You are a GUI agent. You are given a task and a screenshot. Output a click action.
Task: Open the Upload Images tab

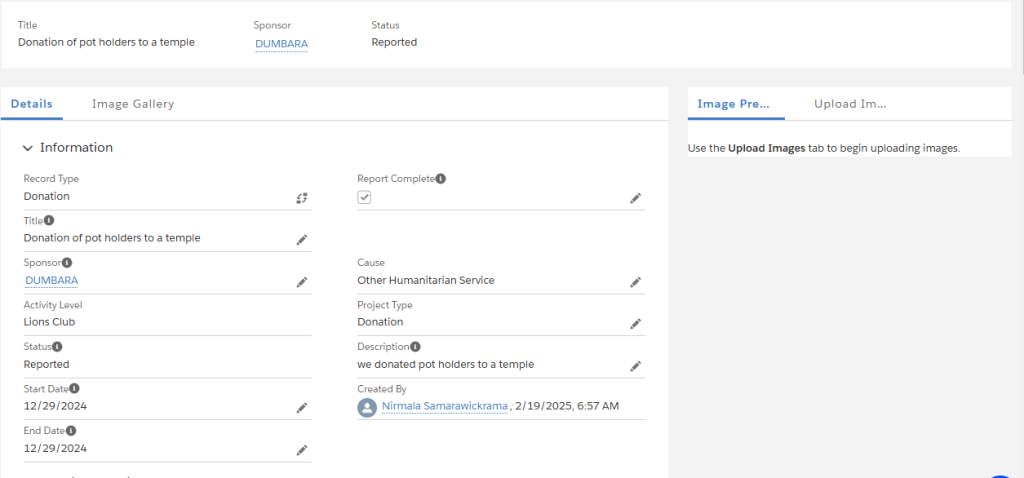coord(850,104)
